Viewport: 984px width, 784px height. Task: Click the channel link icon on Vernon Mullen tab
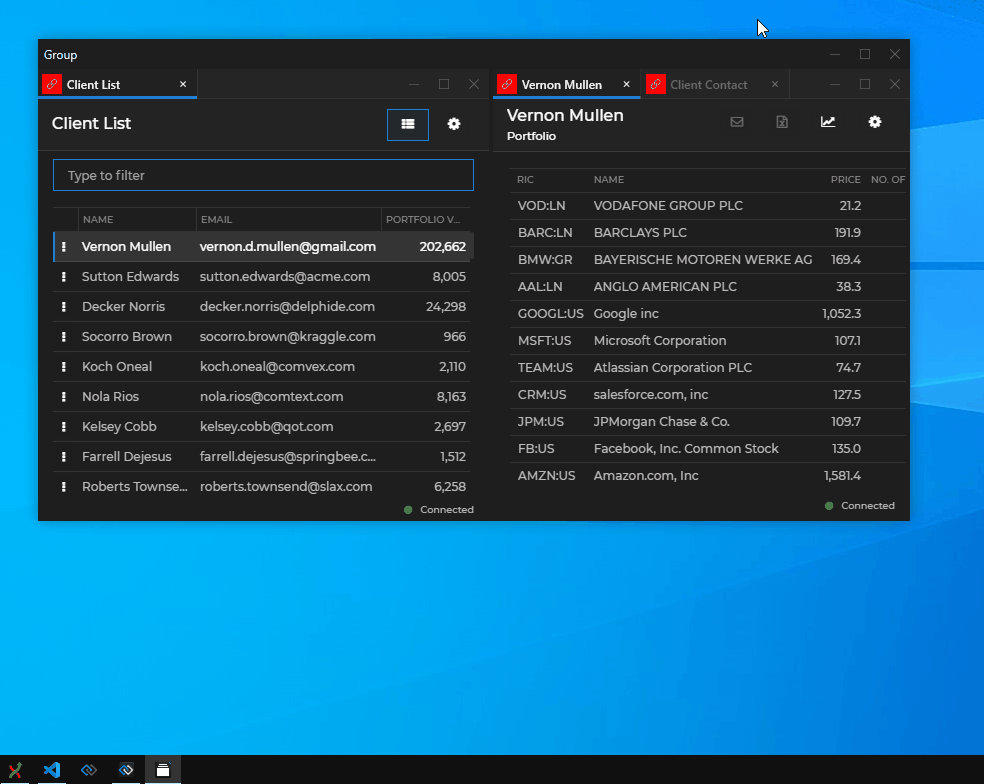508,84
